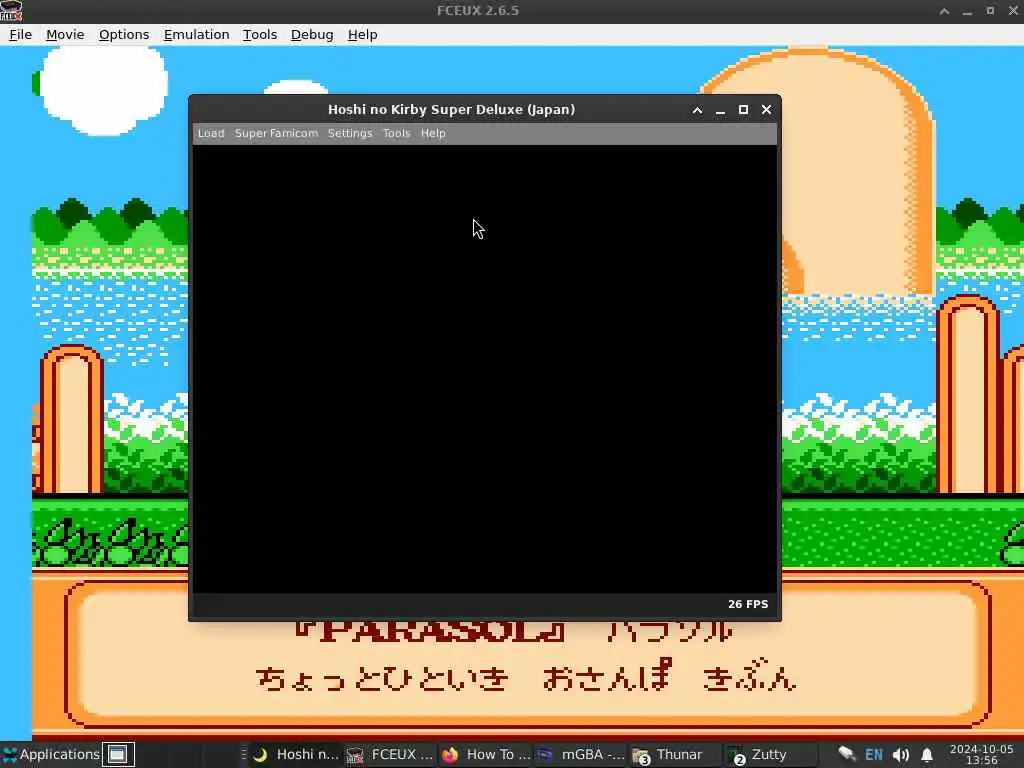Open the notification bell icon
The height and width of the screenshot is (768, 1024).
coord(927,755)
